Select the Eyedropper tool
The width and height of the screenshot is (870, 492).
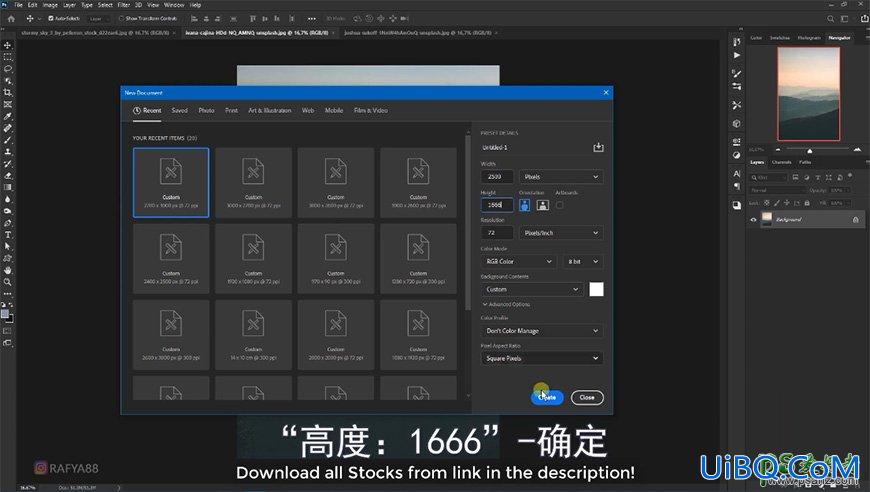coord(8,116)
